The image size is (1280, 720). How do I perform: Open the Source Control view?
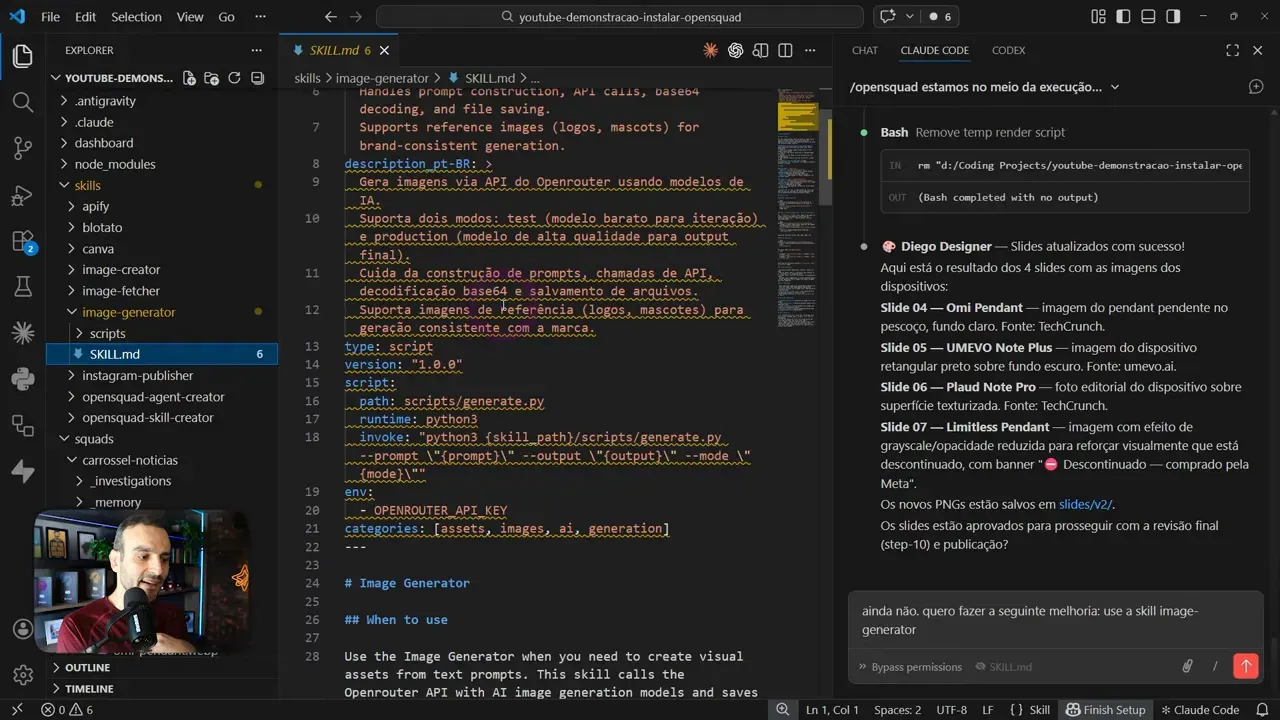pos(22,146)
